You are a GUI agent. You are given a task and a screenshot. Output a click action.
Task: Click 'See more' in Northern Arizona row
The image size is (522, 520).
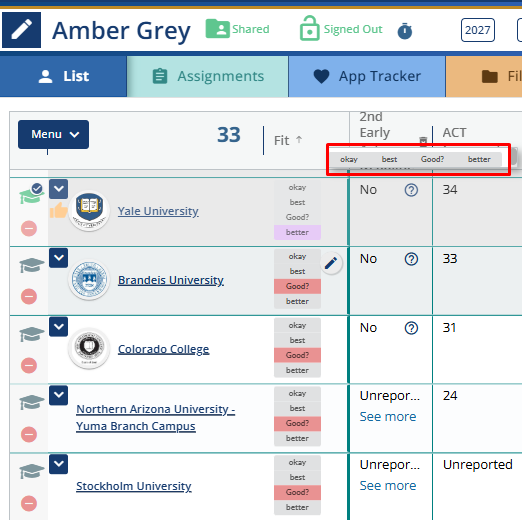coord(388,417)
